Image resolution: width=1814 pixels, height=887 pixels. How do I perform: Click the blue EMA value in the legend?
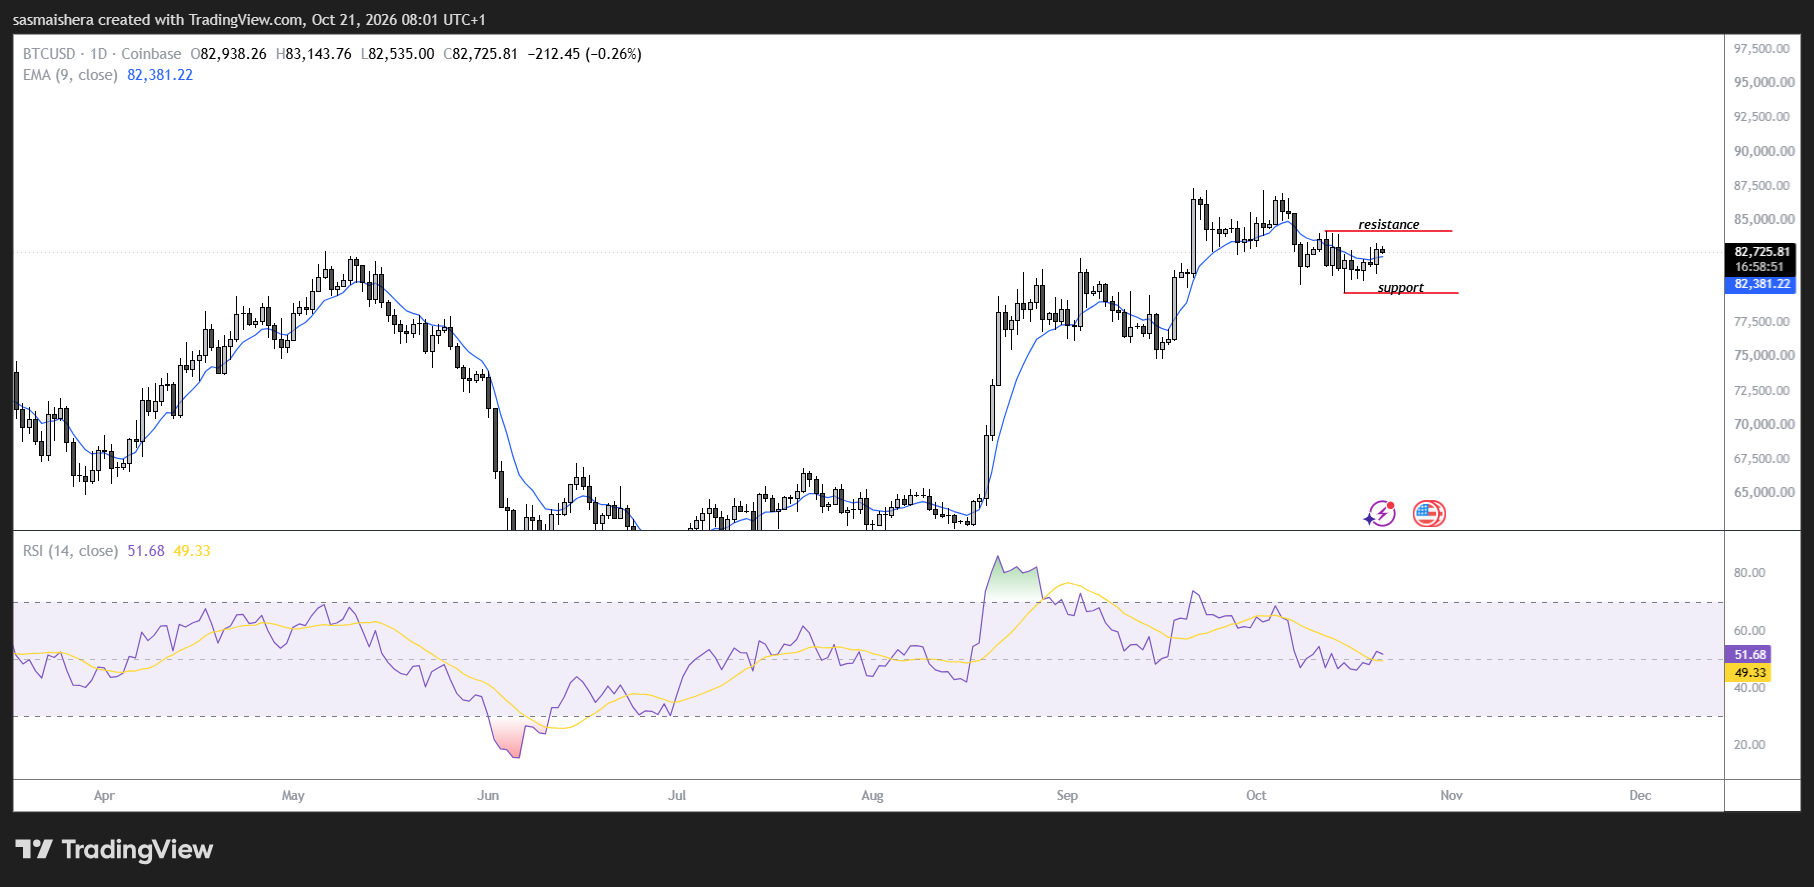point(160,75)
